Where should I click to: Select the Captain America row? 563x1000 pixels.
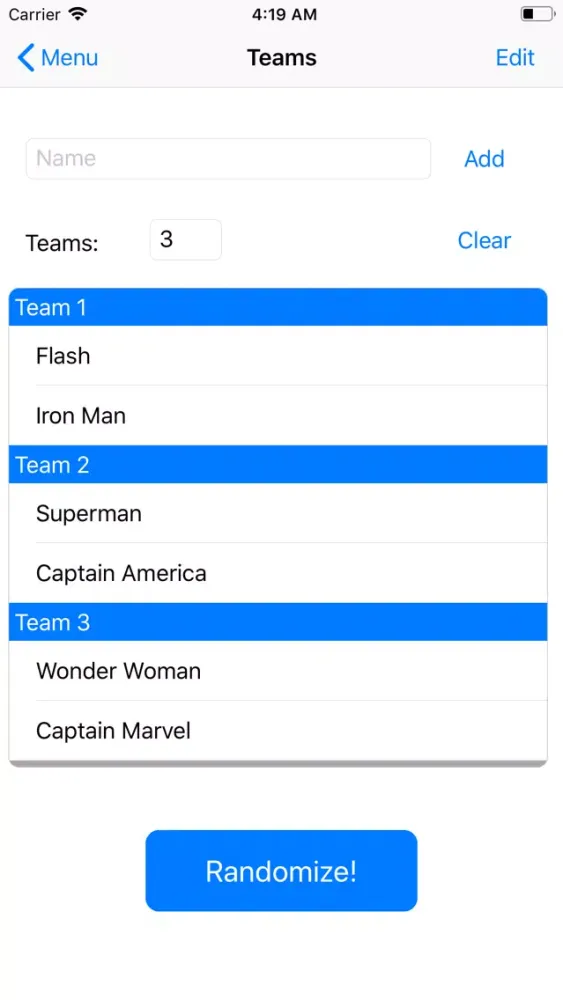278,573
